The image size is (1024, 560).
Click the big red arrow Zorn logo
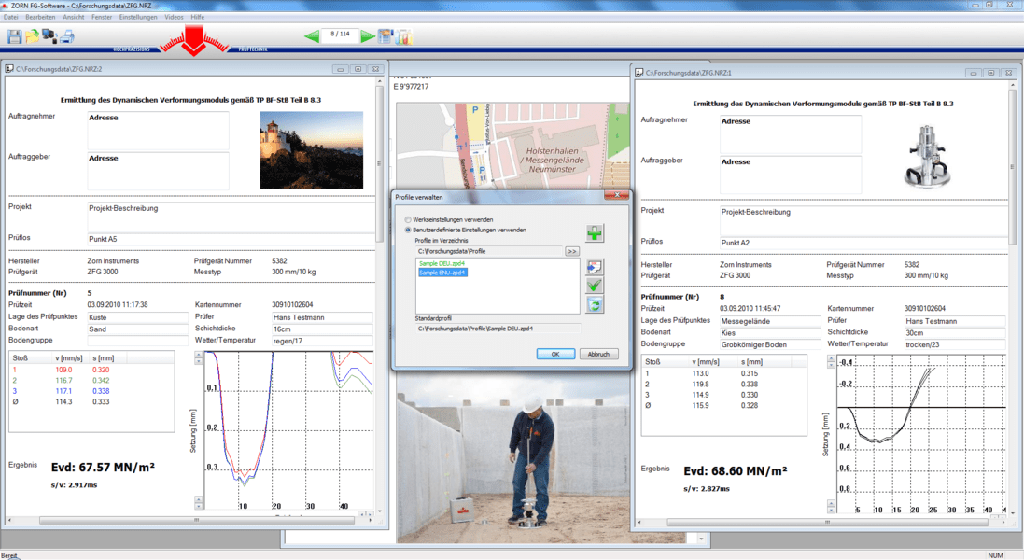(195, 41)
